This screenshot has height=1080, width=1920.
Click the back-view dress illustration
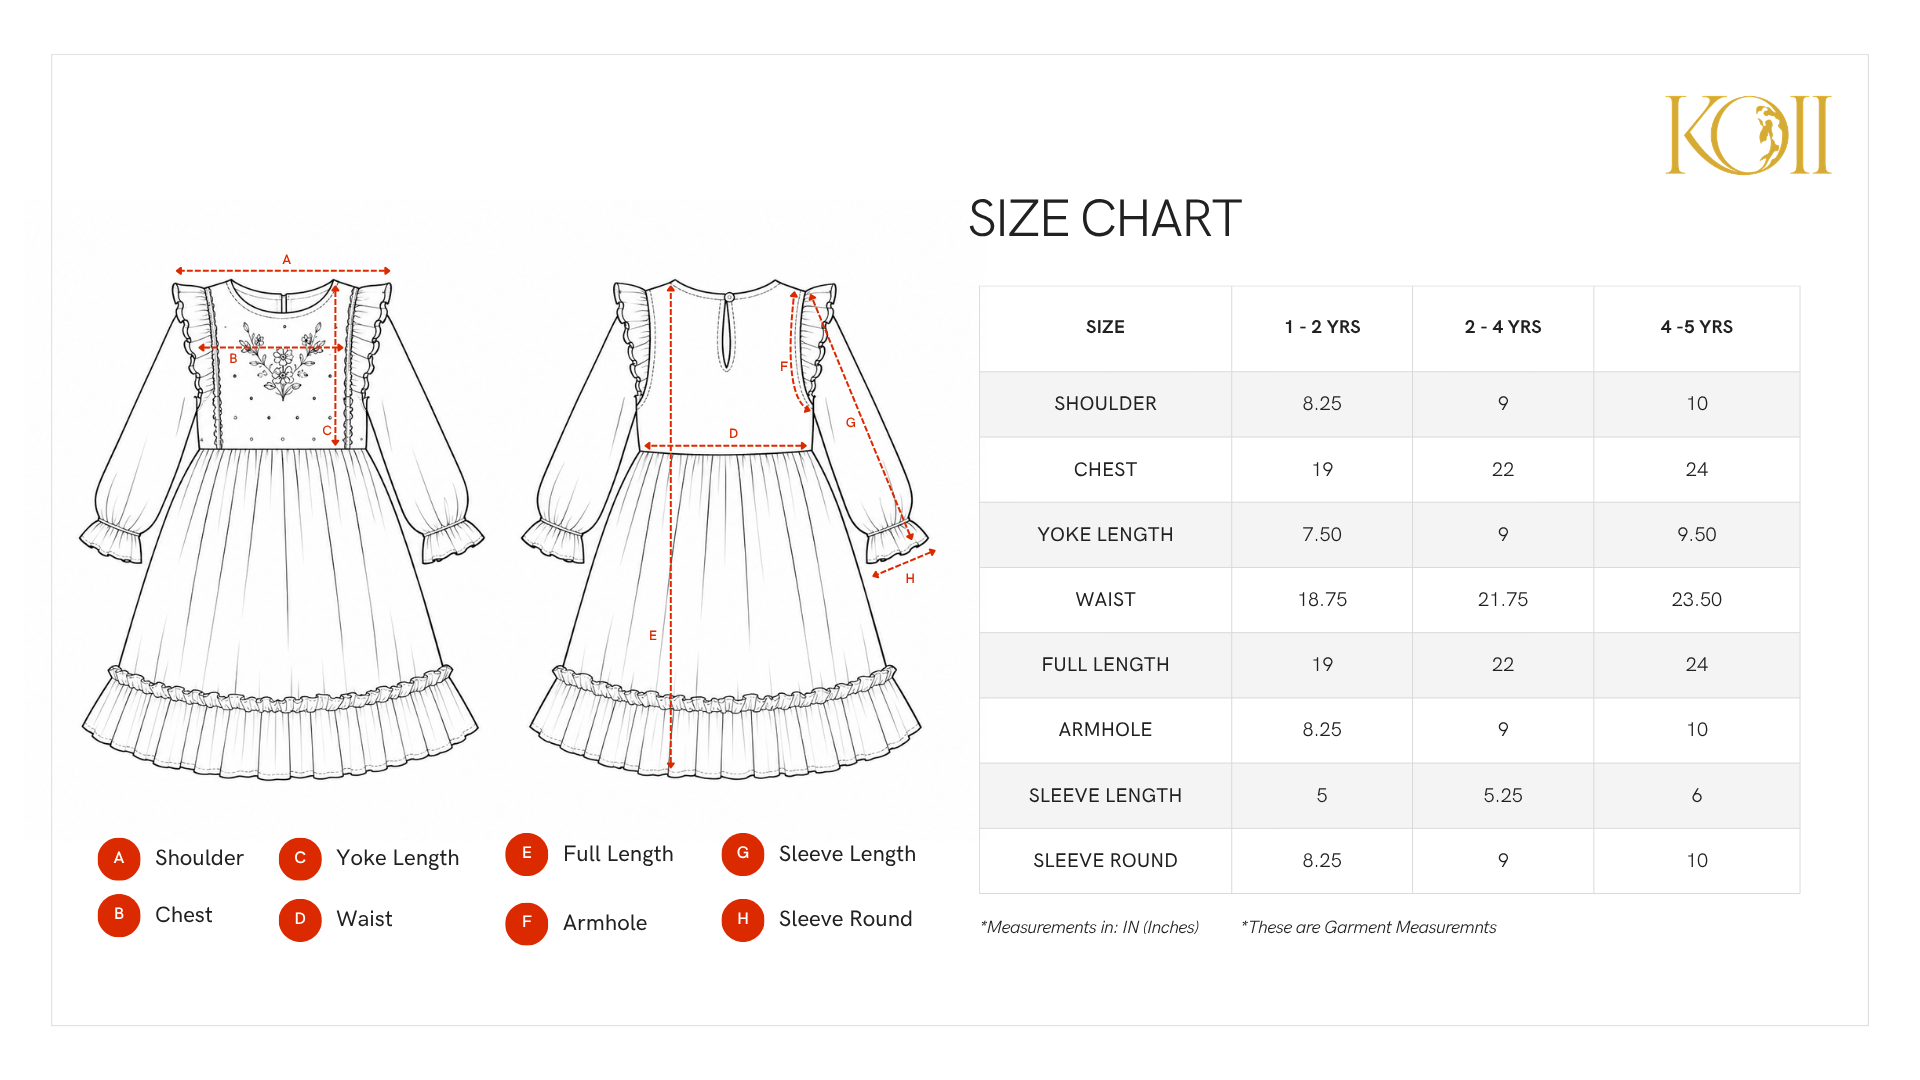coord(726,528)
